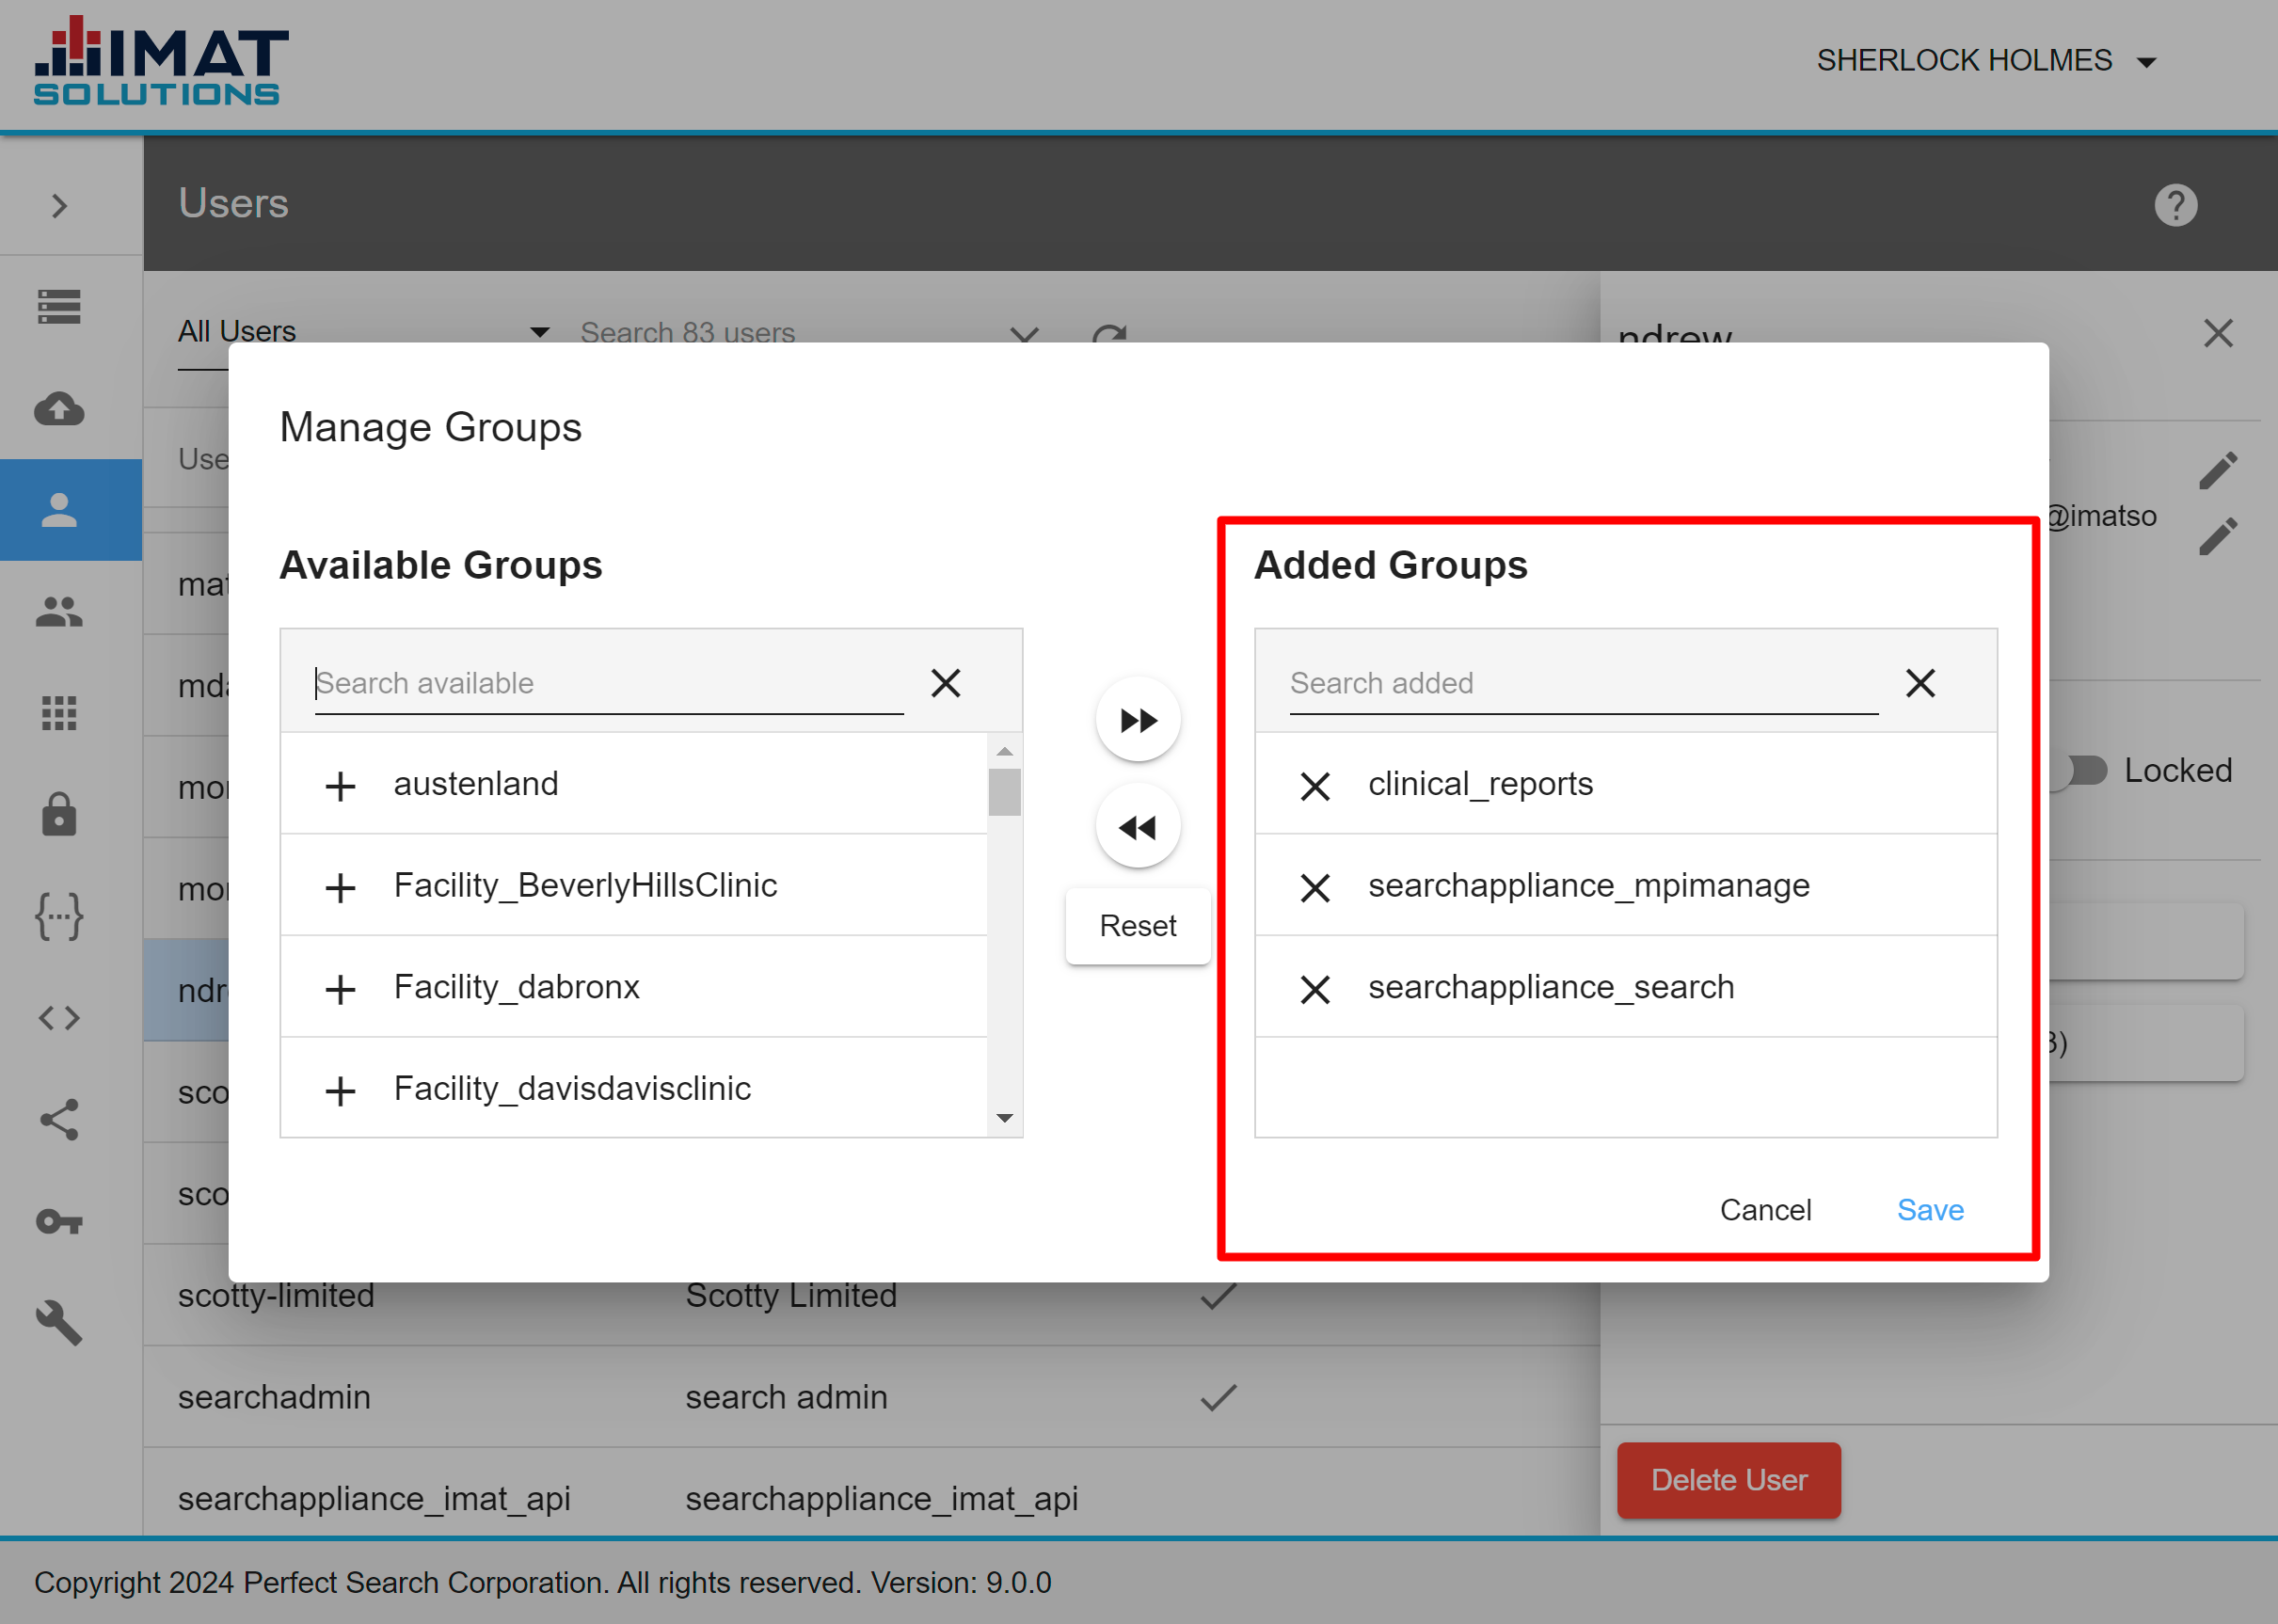Expand the left navigation sidebar chevron
2278x1624 pixels.
(x=60, y=206)
